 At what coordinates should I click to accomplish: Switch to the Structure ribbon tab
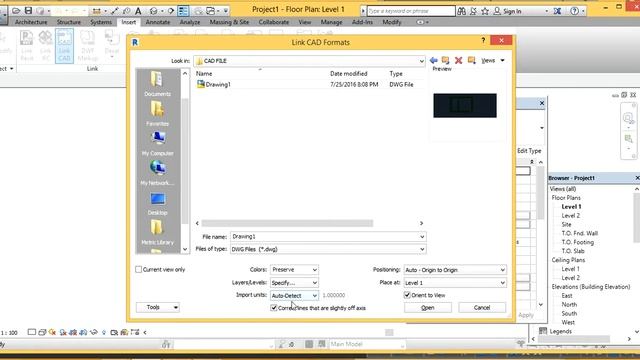(69, 22)
